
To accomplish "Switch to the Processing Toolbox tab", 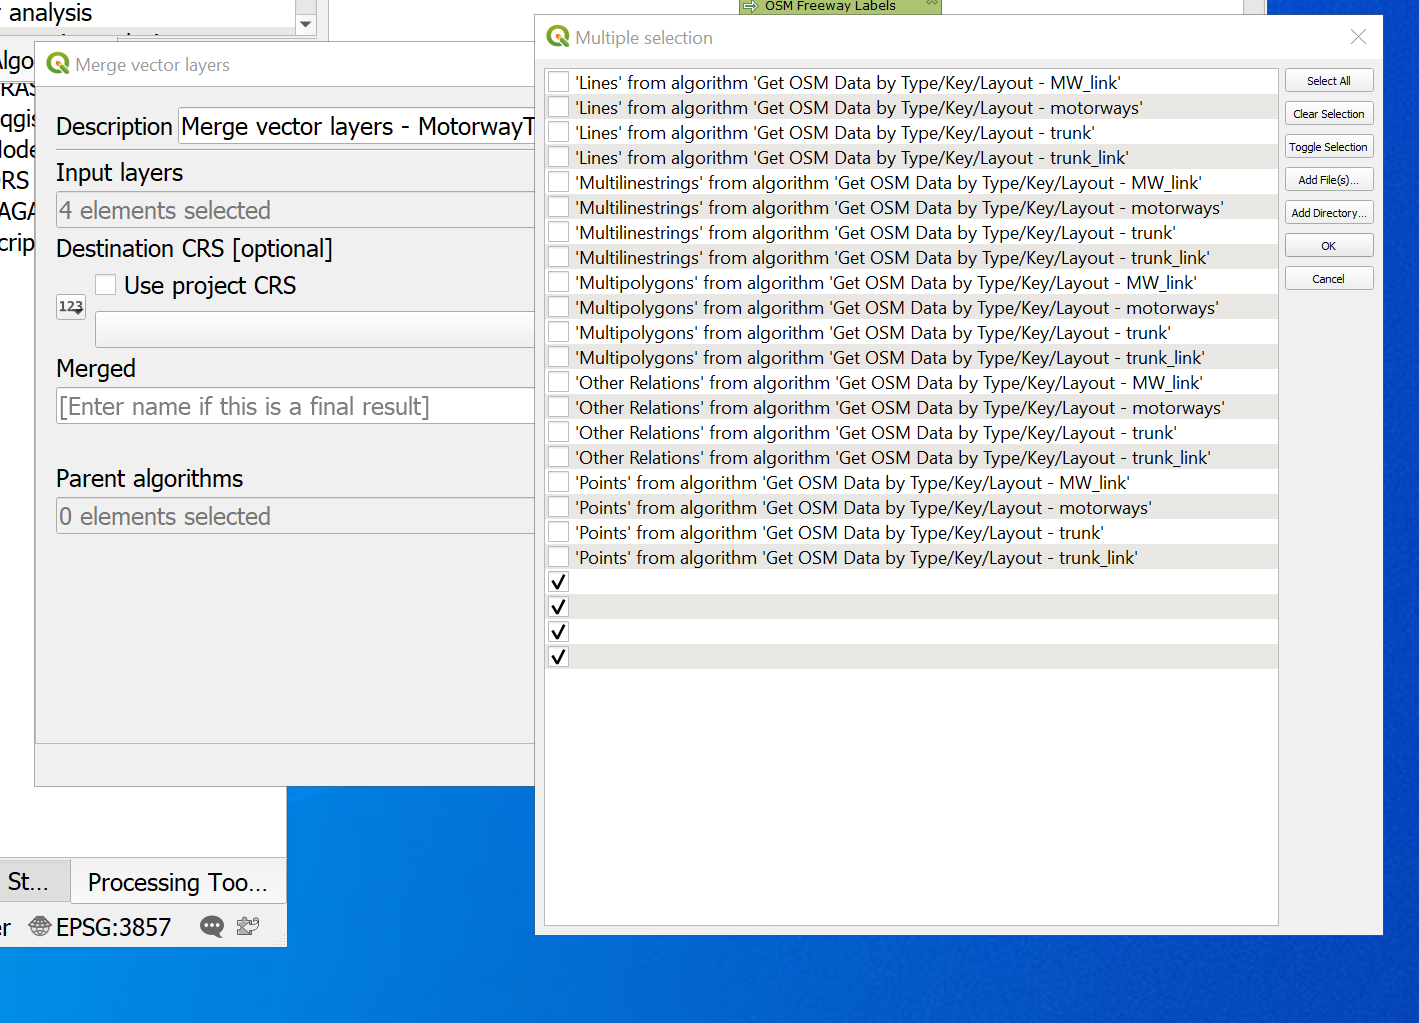I will (x=177, y=881).
